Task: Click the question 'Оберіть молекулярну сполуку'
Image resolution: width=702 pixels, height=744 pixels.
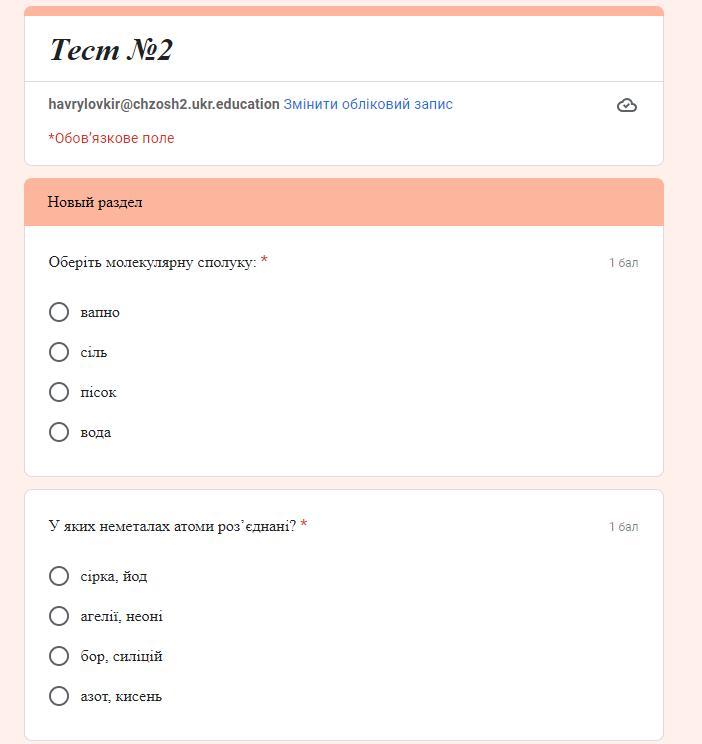Action: (x=152, y=262)
